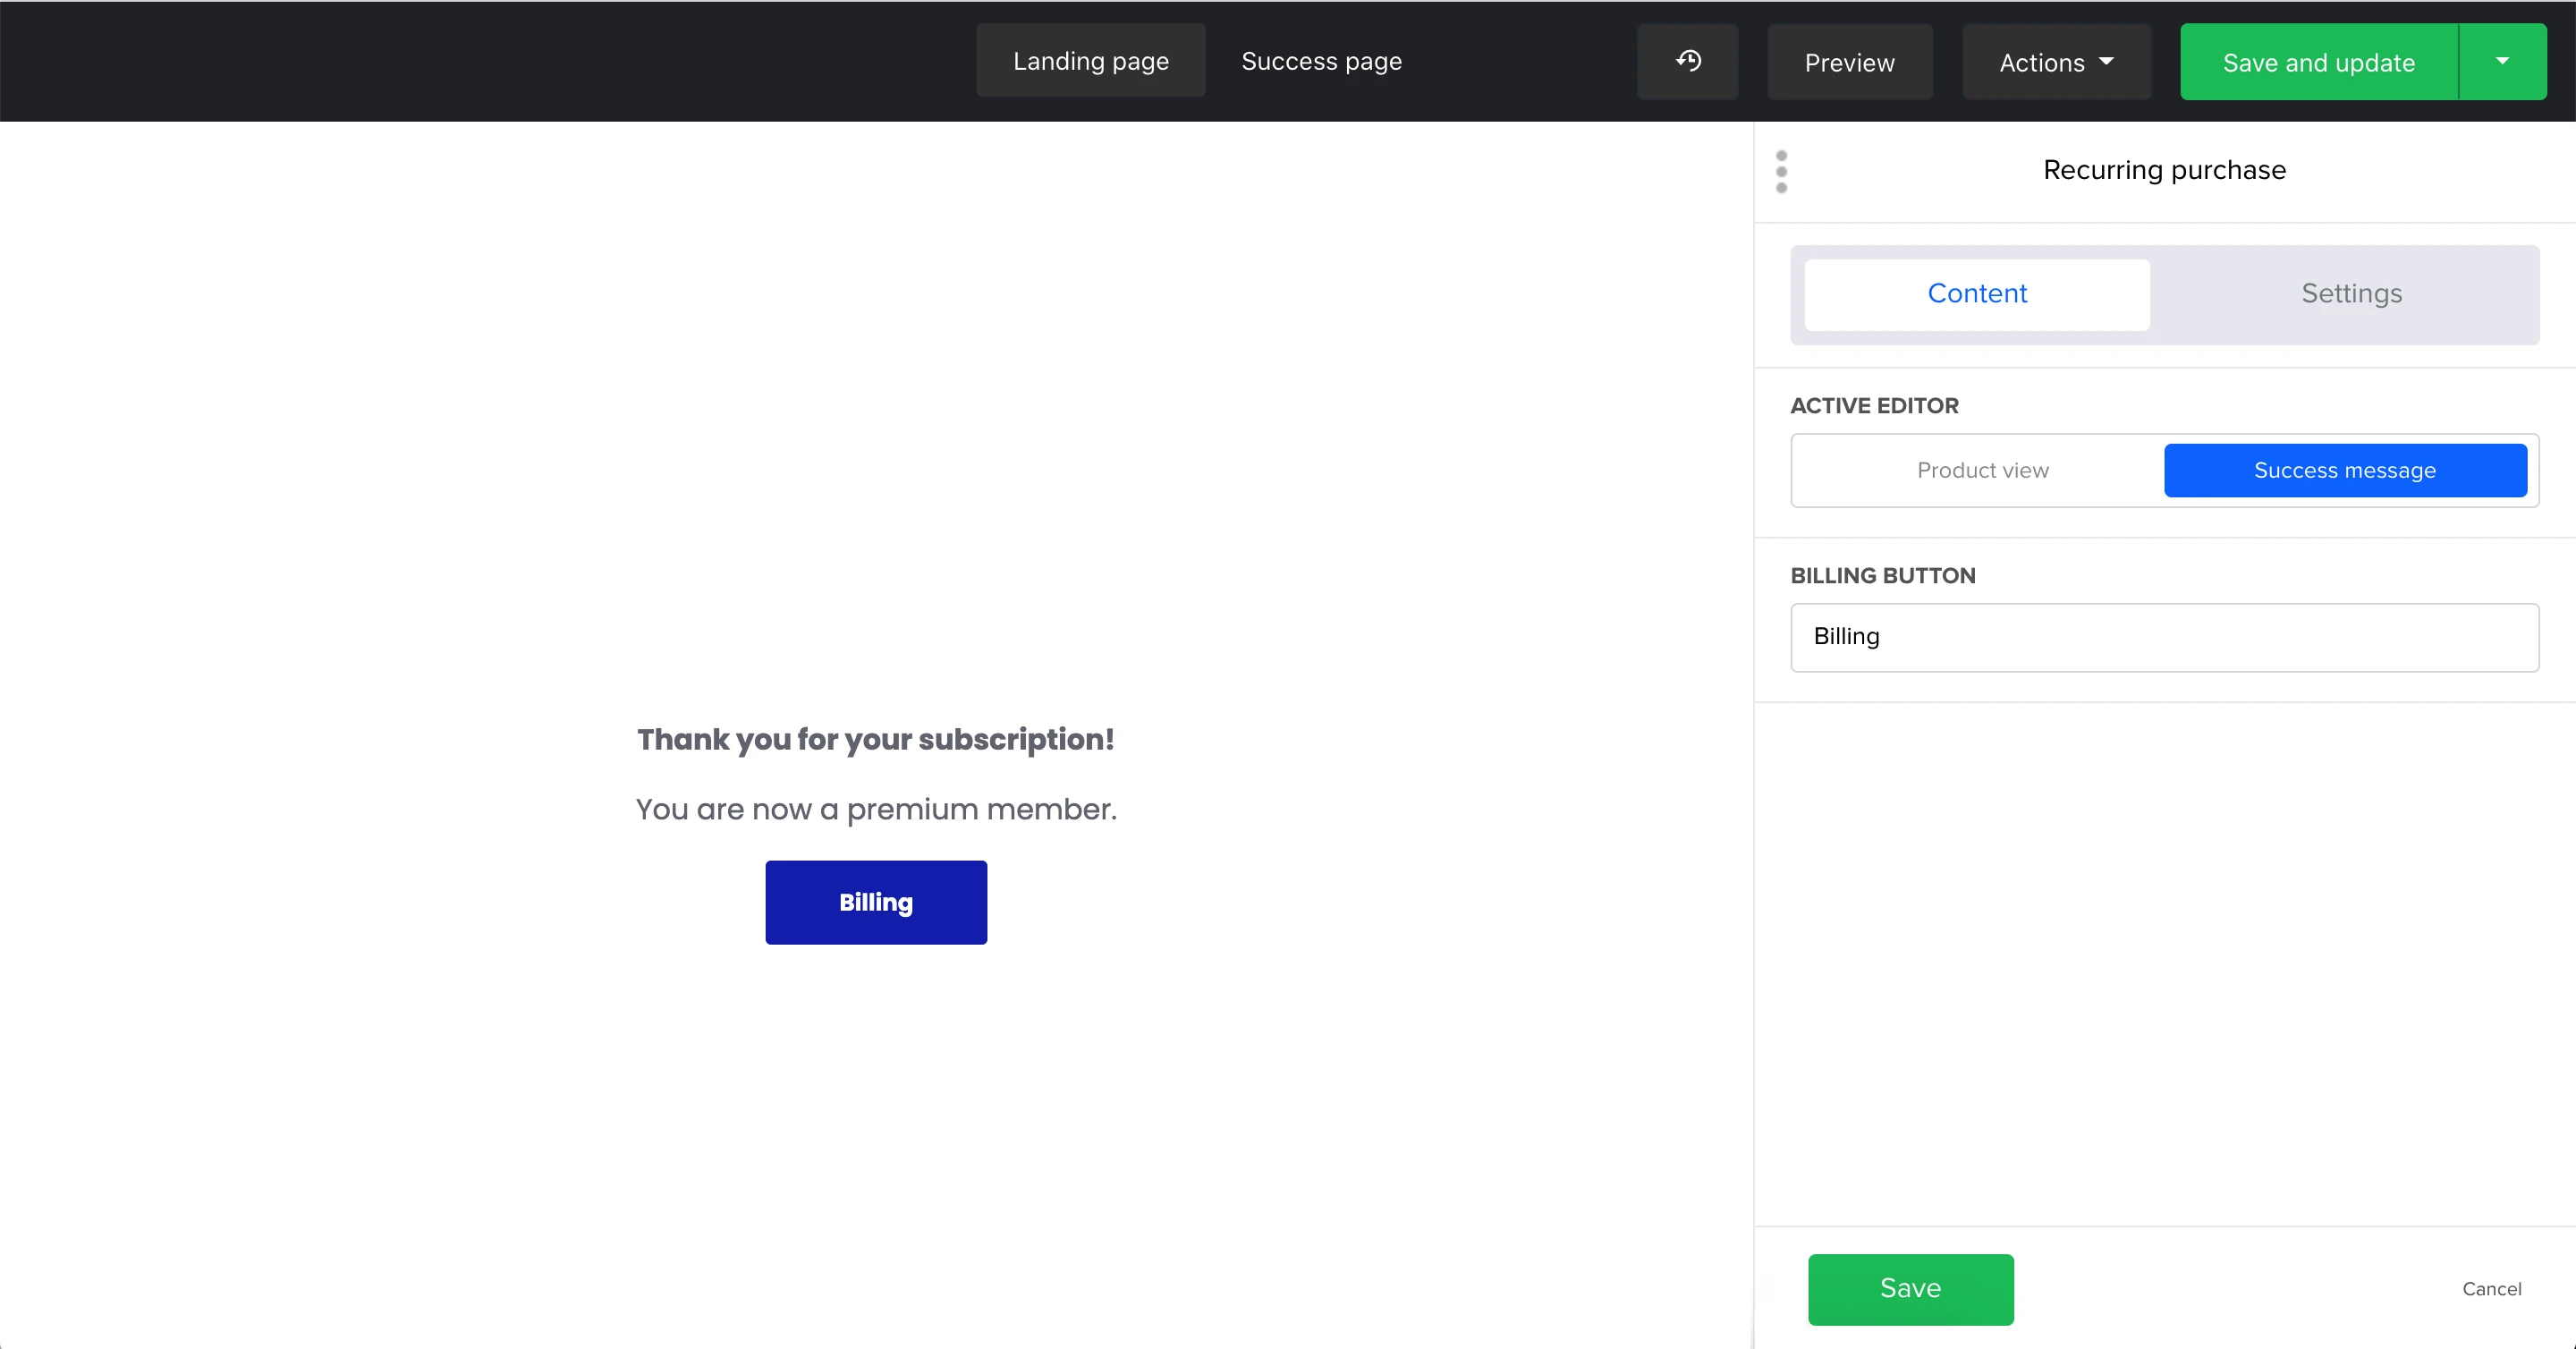This screenshot has width=2576, height=1349.
Task: Focus the Billing button text field
Action: click(2164, 637)
